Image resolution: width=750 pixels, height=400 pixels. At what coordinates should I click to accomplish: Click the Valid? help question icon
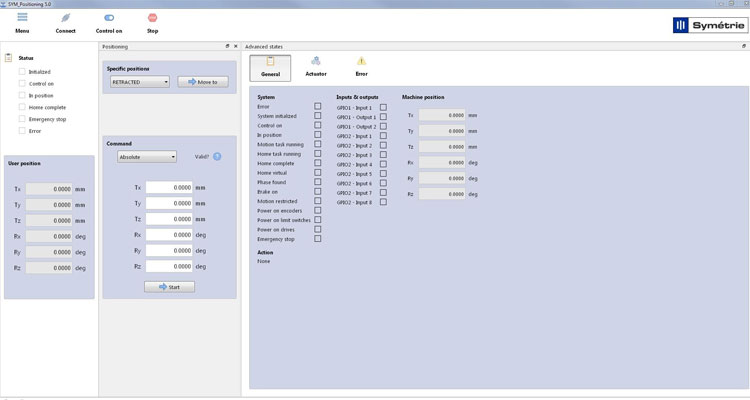(217, 156)
